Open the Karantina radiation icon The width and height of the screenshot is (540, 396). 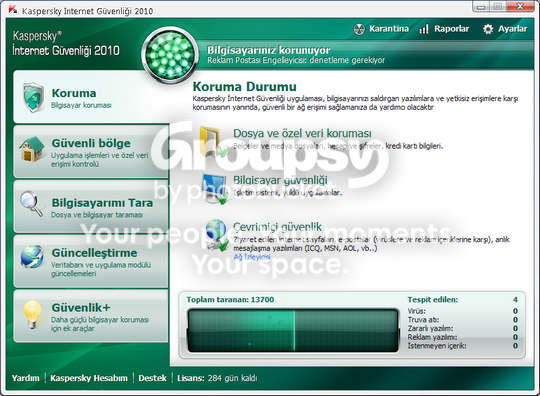coord(359,29)
